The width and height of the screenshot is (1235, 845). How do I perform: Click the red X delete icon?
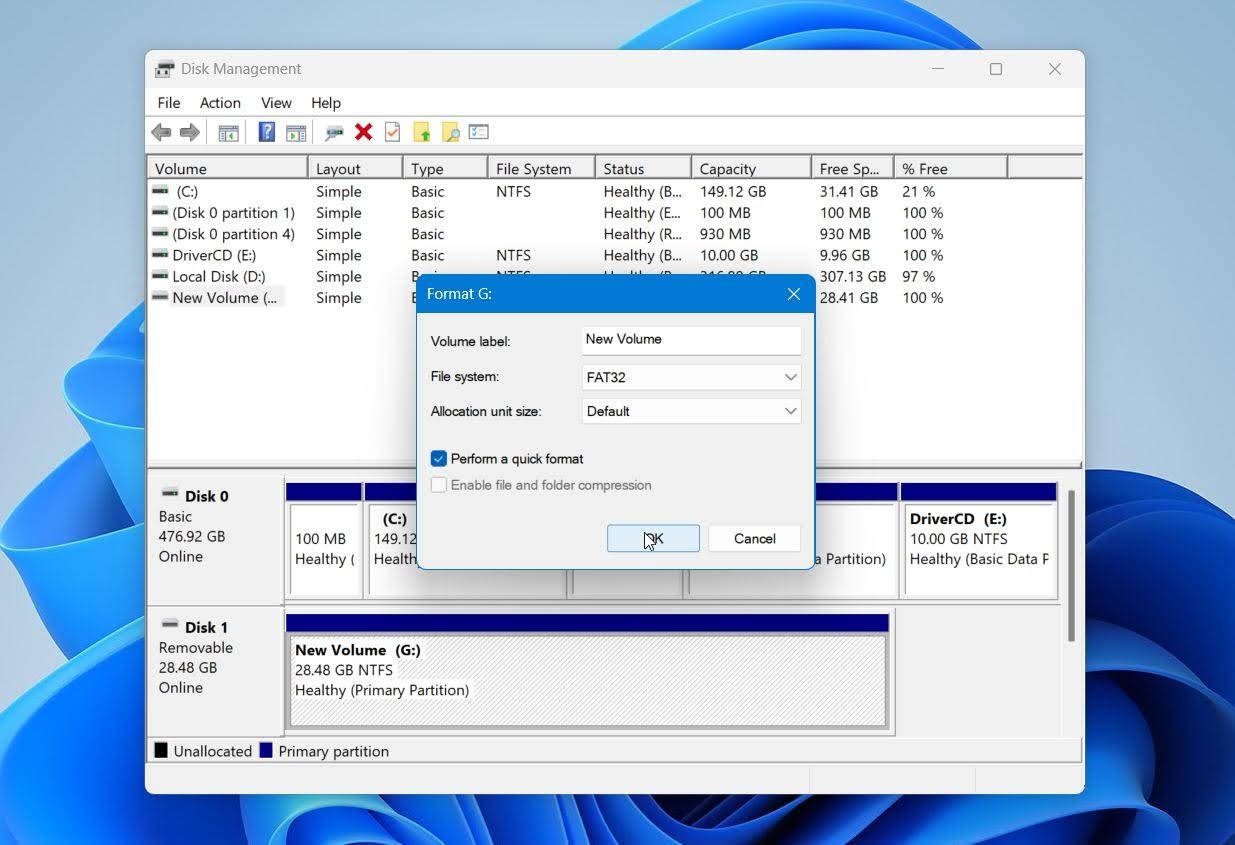coord(364,132)
